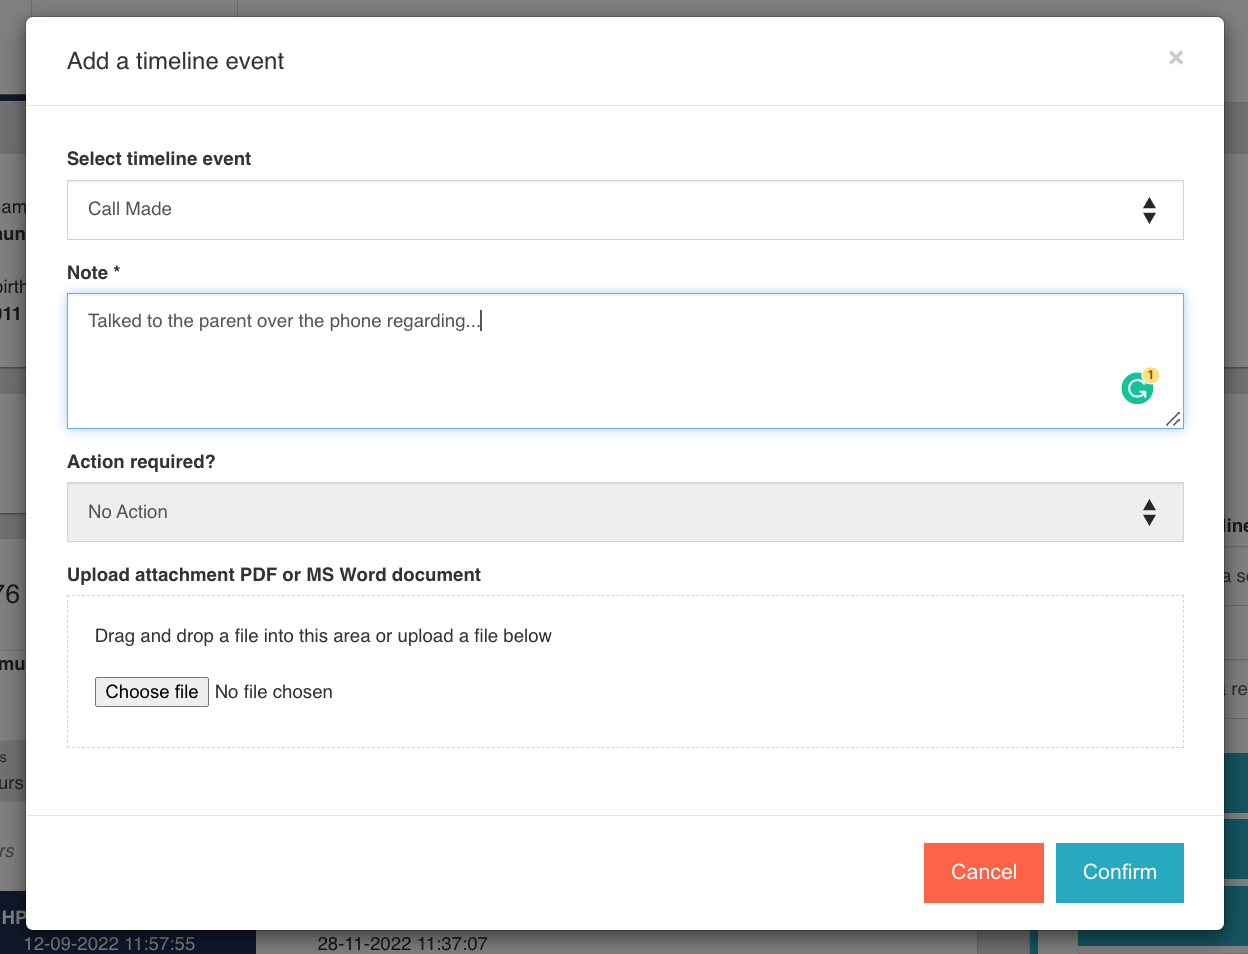
Task: Confirm the timeline event
Action: 1119,872
